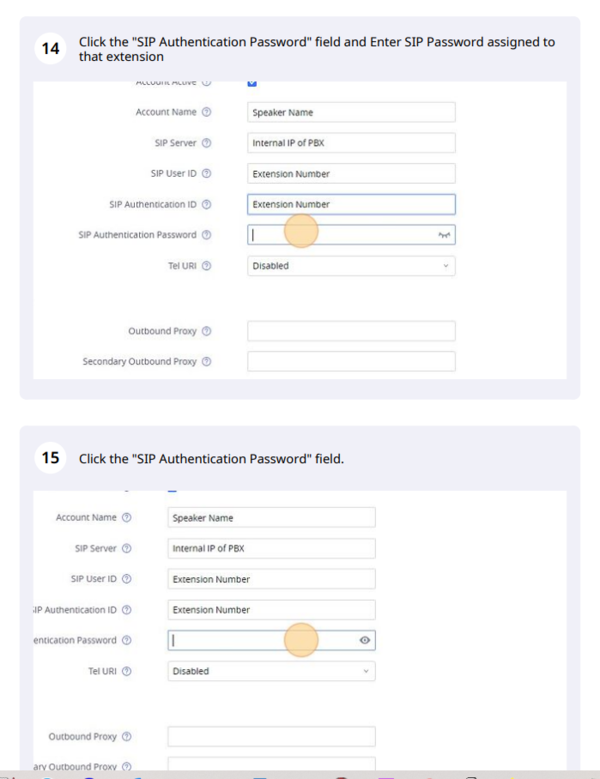Toggle the Account Active checkbox in step 14

(x=252, y=83)
